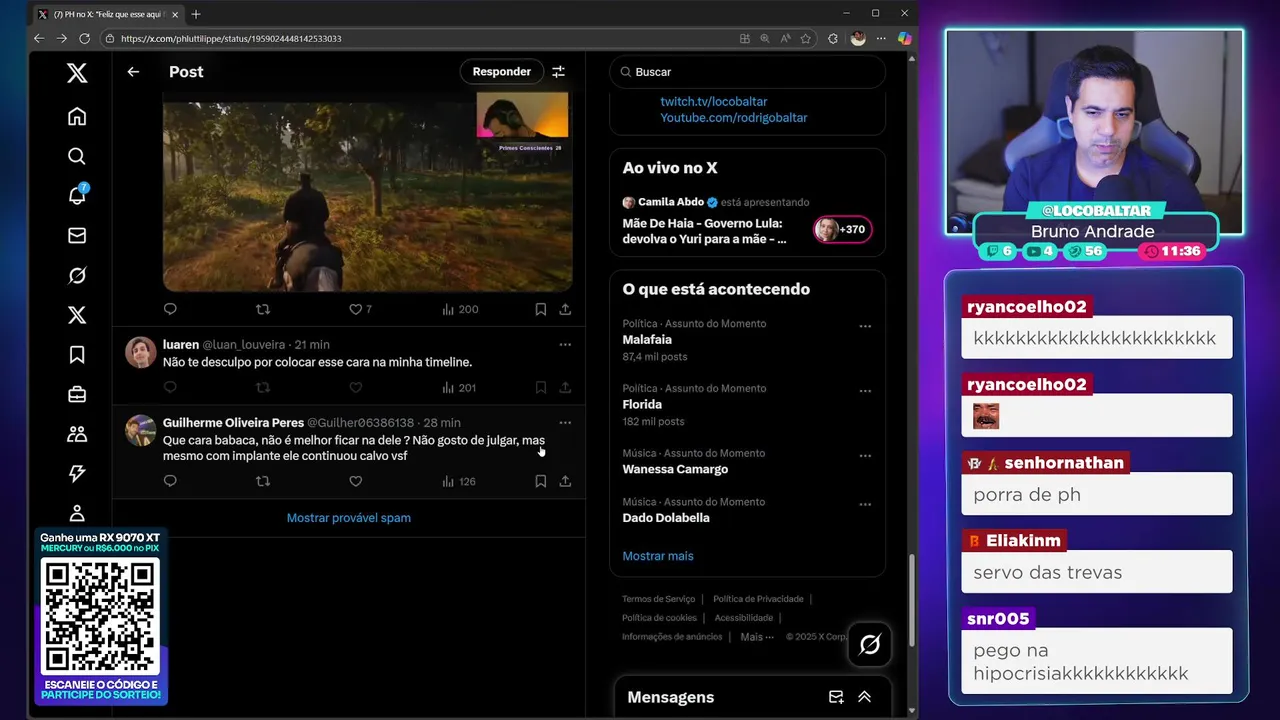This screenshot has height=720, width=1280.
Task: Close the PH no X browser tab
Action: [175, 14]
